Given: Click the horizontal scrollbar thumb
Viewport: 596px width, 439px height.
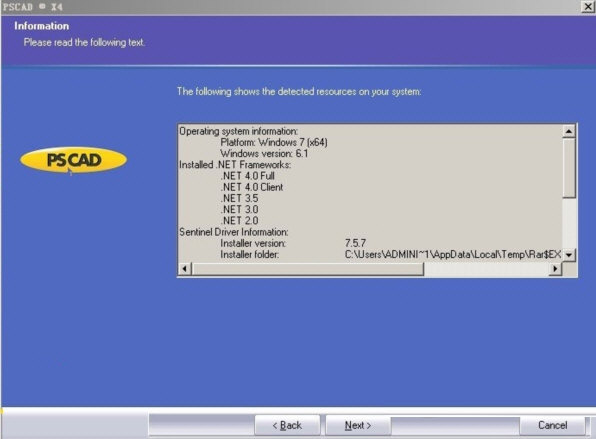Looking at the screenshot, I should click(x=307, y=269).
